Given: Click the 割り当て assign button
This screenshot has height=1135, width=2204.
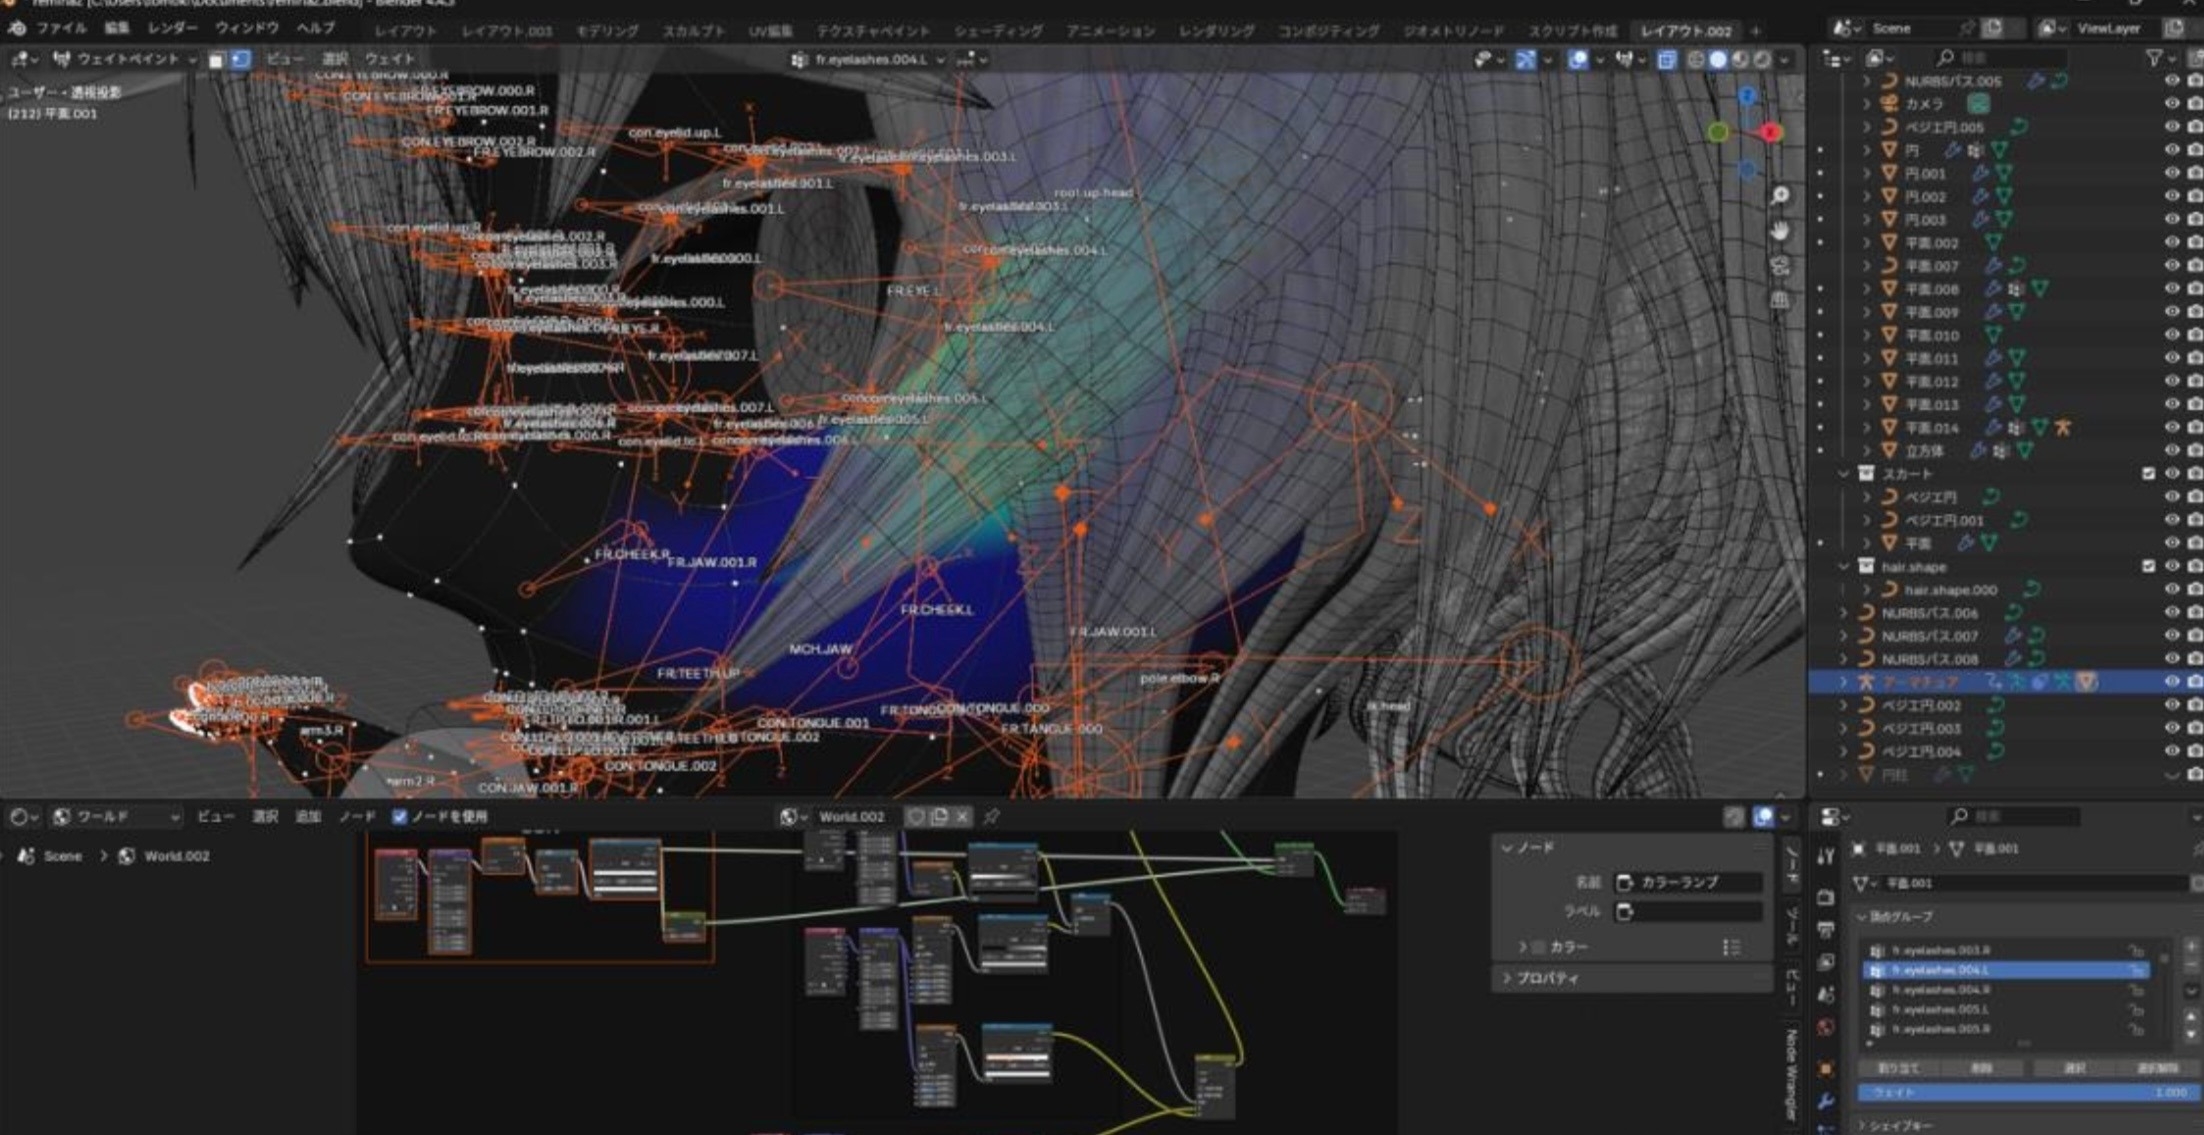Looking at the screenshot, I should coord(1898,1068).
